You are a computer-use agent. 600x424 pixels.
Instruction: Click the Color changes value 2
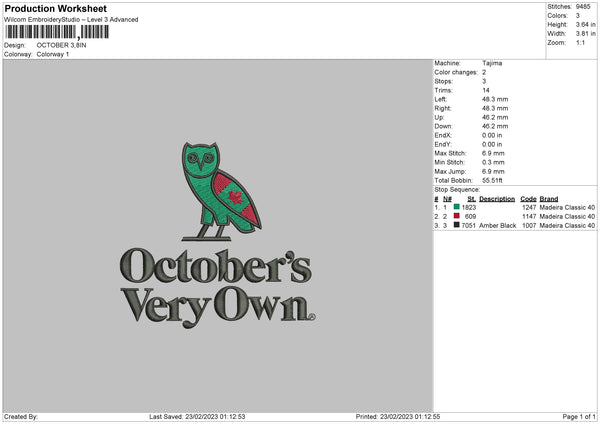pos(484,72)
